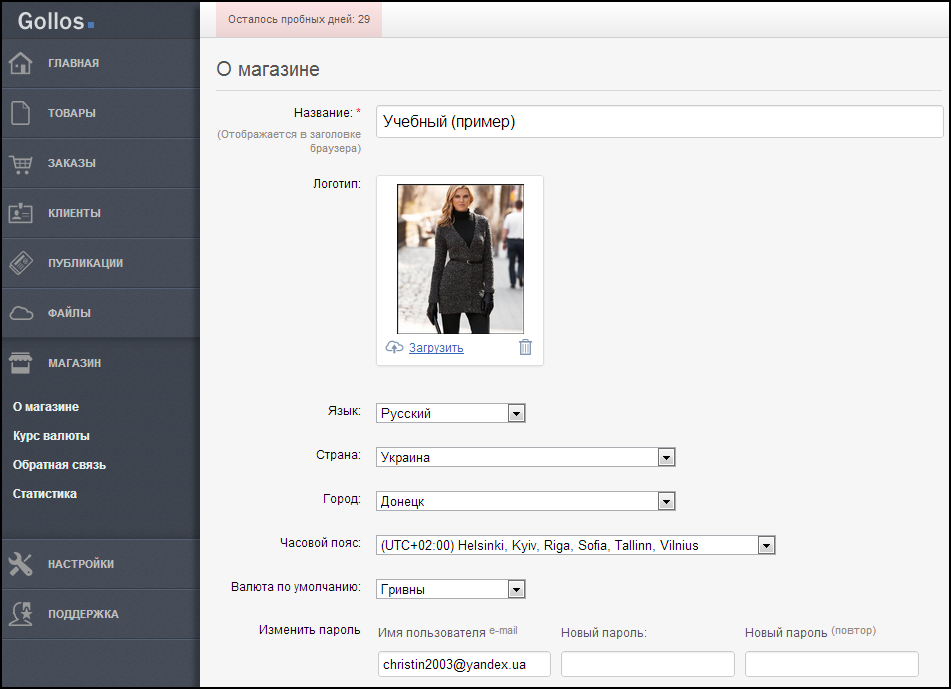Image resolution: width=951 pixels, height=689 pixels.
Task: Open the Настройки menu label
Action: point(81,564)
